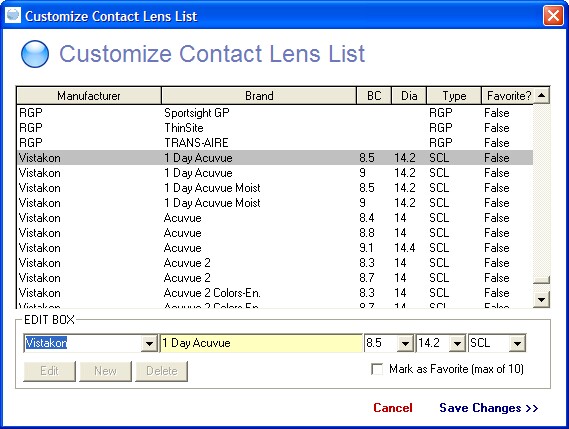Select Acuvue 2 with BC 8.7
This screenshot has height=429, width=569.
[x=275, y=278]
